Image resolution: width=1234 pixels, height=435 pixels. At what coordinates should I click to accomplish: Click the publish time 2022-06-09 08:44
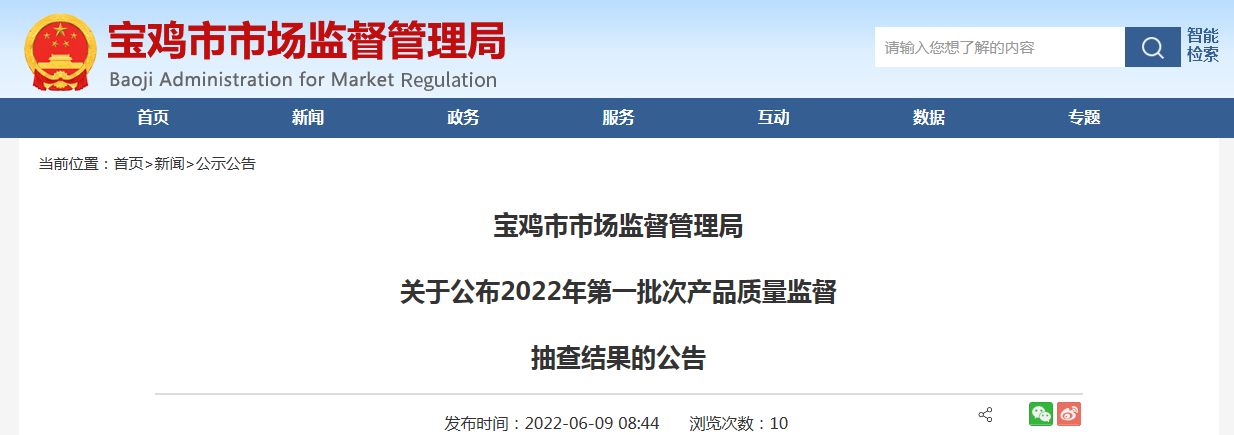[x=592, y=423]
